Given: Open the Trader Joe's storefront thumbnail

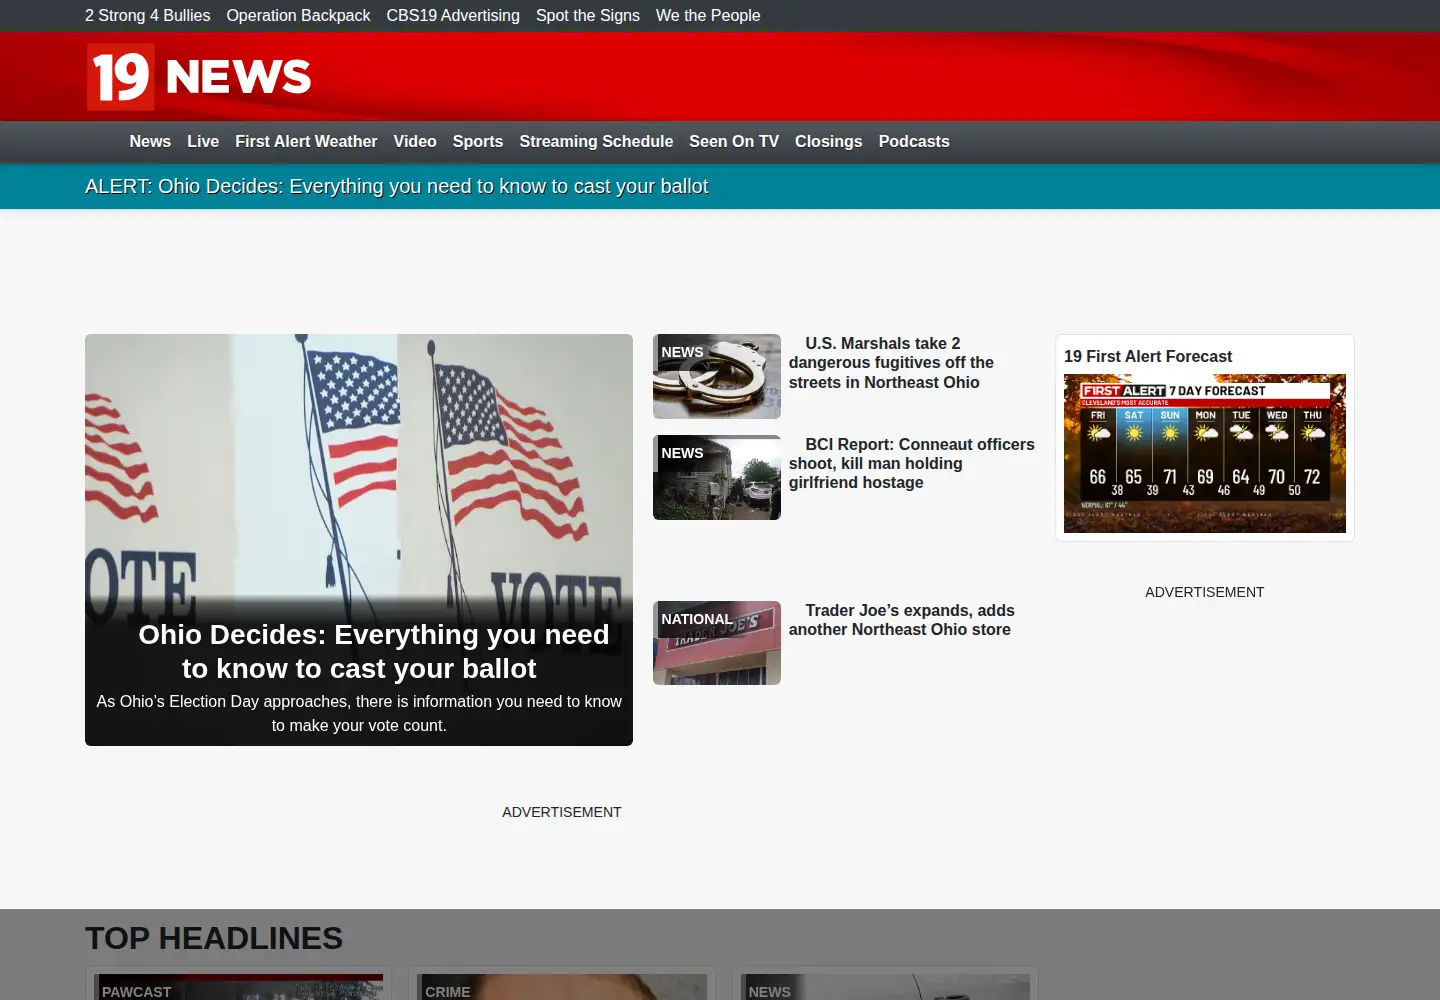Looking at the screenshot, I should (x=717, y=643).
